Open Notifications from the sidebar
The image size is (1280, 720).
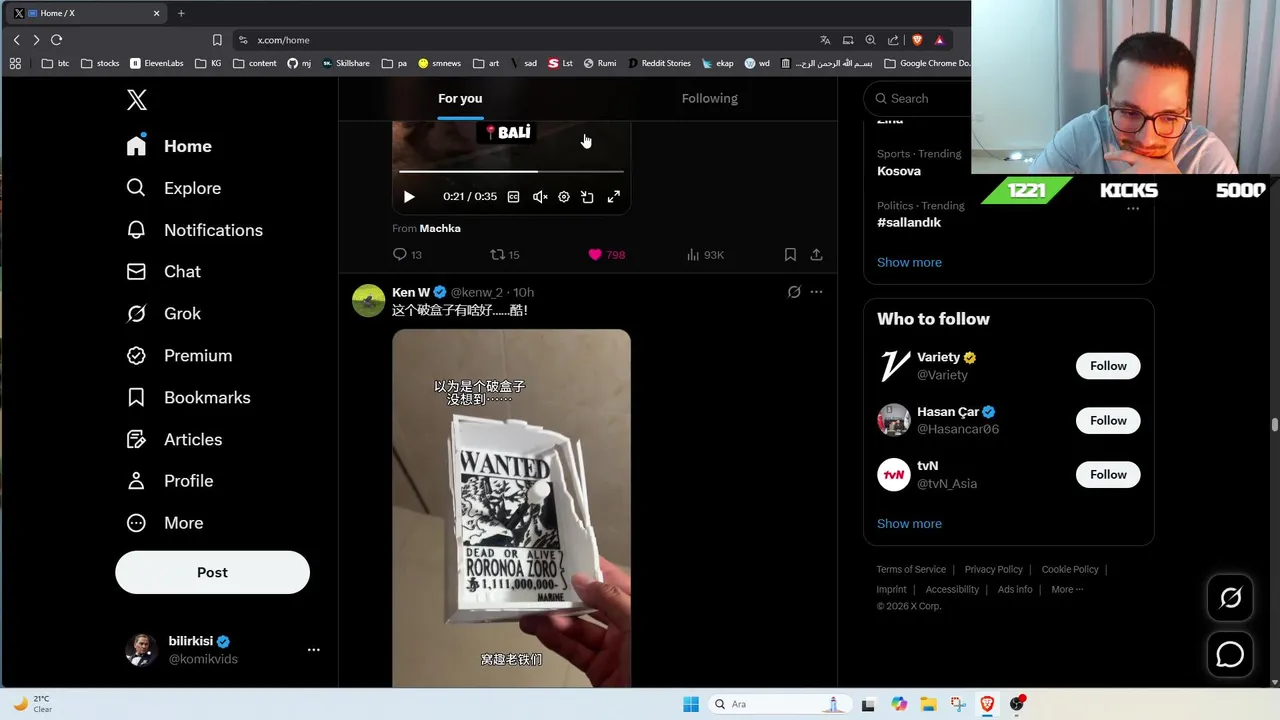point(195,230)
